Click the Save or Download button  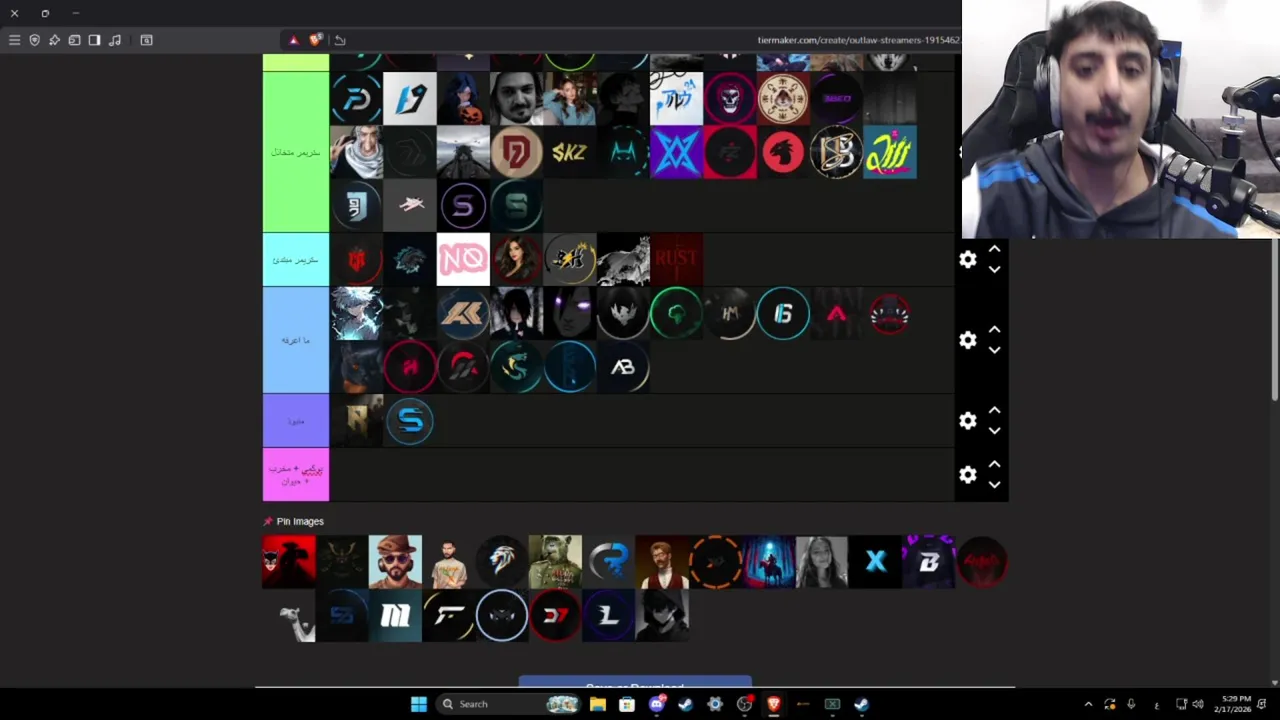[635, 683]
